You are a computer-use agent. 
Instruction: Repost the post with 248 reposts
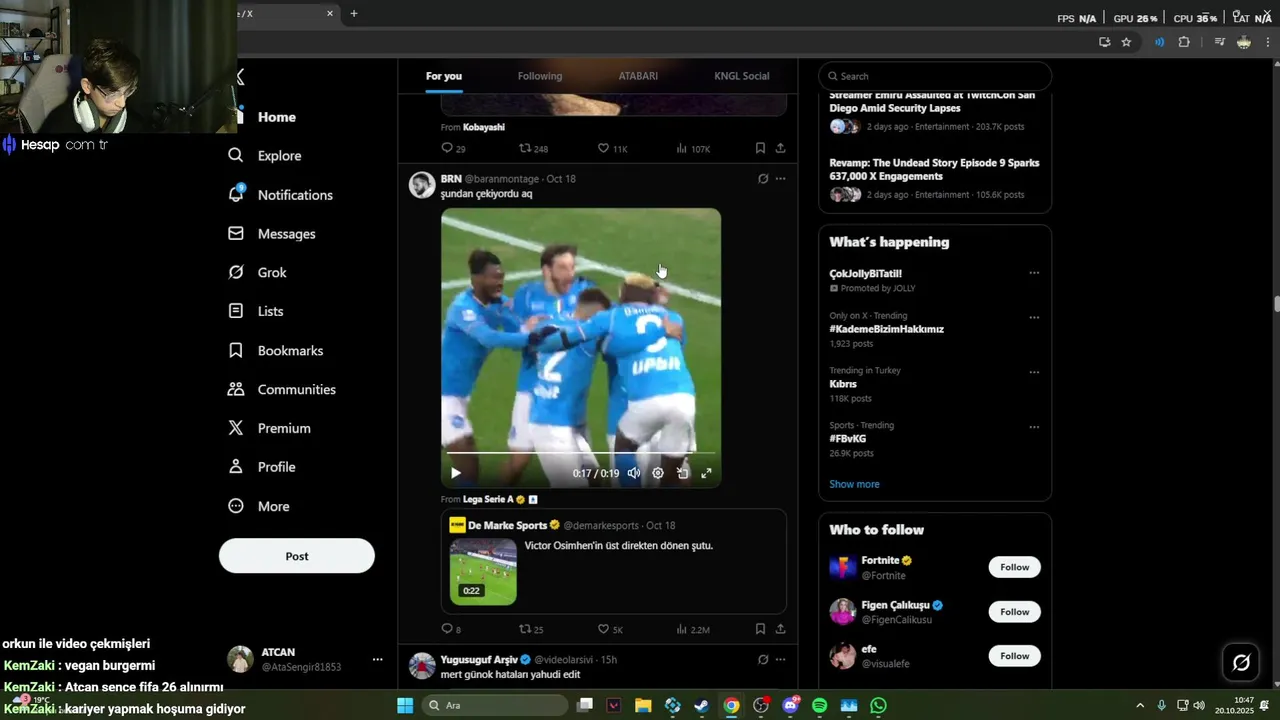[x=533, y=148]
